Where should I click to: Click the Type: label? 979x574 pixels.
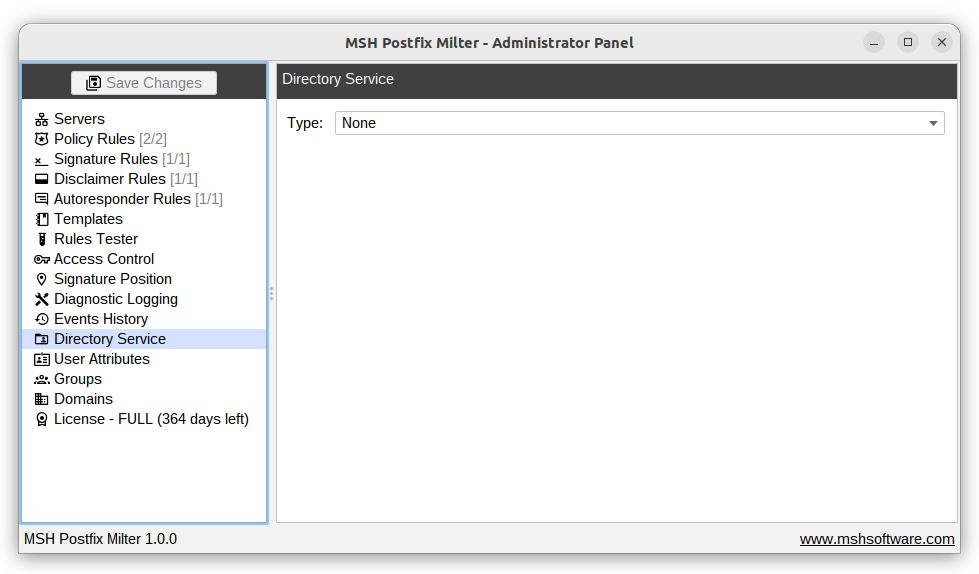[305, 123]
